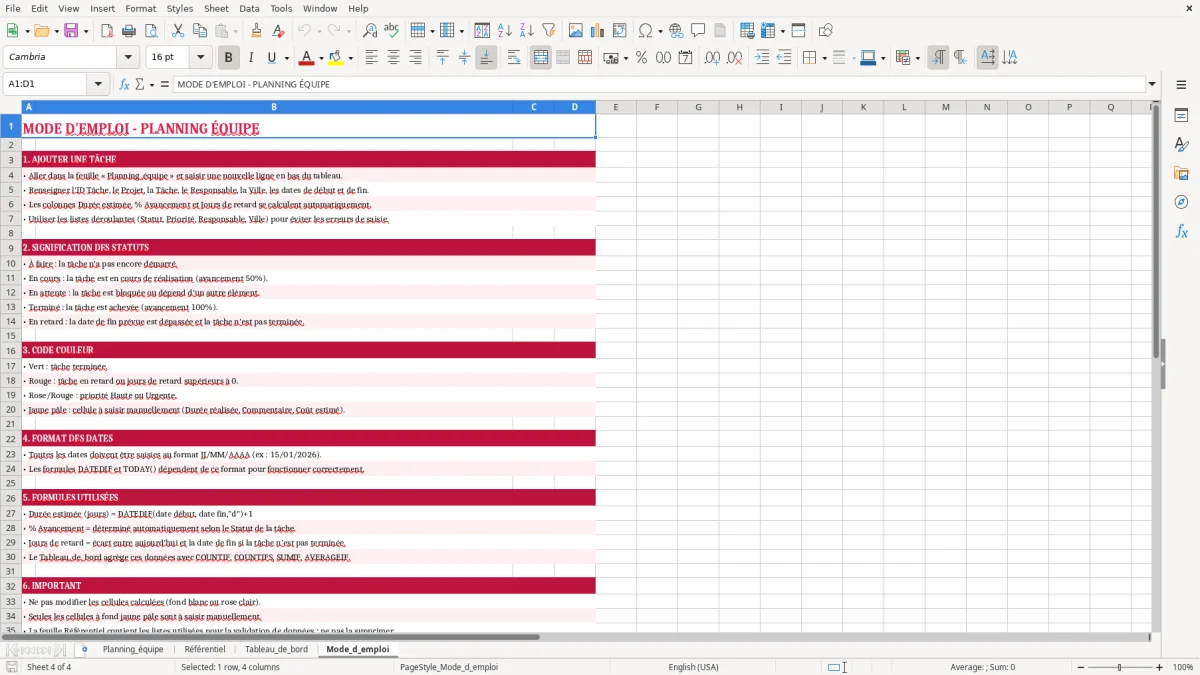Click the zoom slider handle
The width and height of the screenshot is (1200, 675).
[1119, 667]
